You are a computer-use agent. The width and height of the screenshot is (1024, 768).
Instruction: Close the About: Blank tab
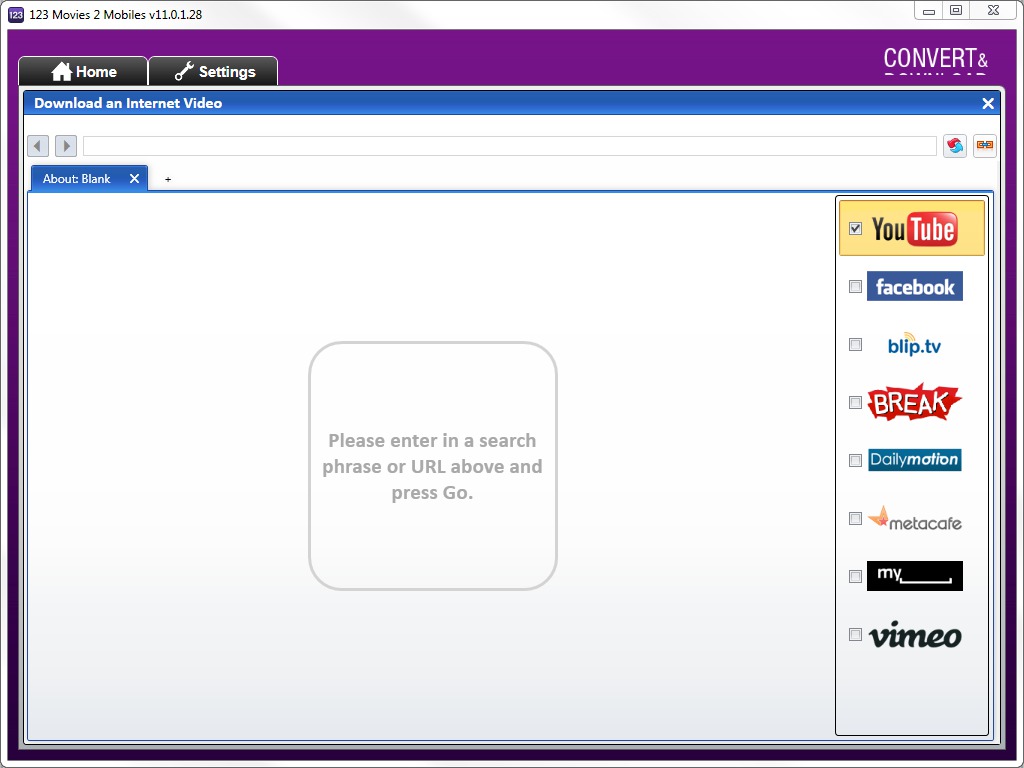tap(135, 179)
